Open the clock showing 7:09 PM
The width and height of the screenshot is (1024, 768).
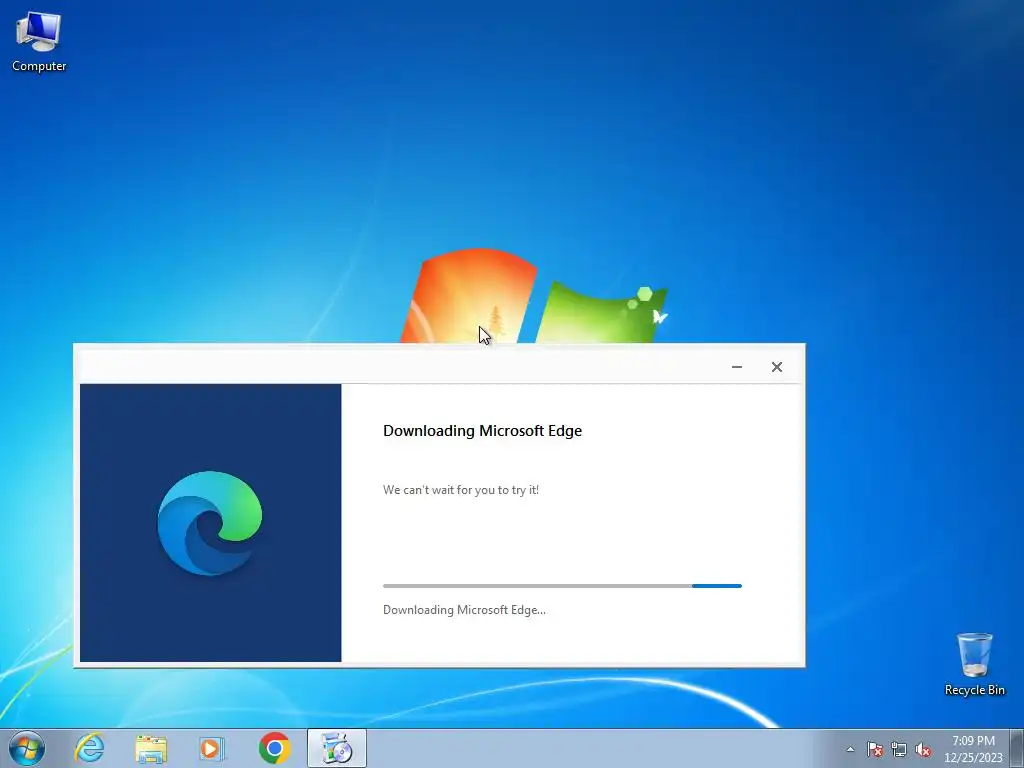[973, 741]
